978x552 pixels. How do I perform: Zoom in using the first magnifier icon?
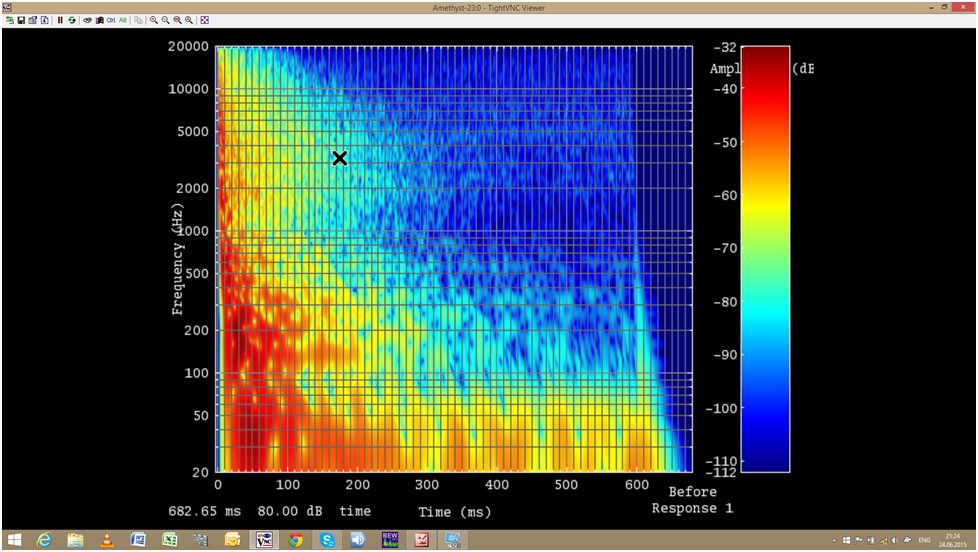[154, 20]
